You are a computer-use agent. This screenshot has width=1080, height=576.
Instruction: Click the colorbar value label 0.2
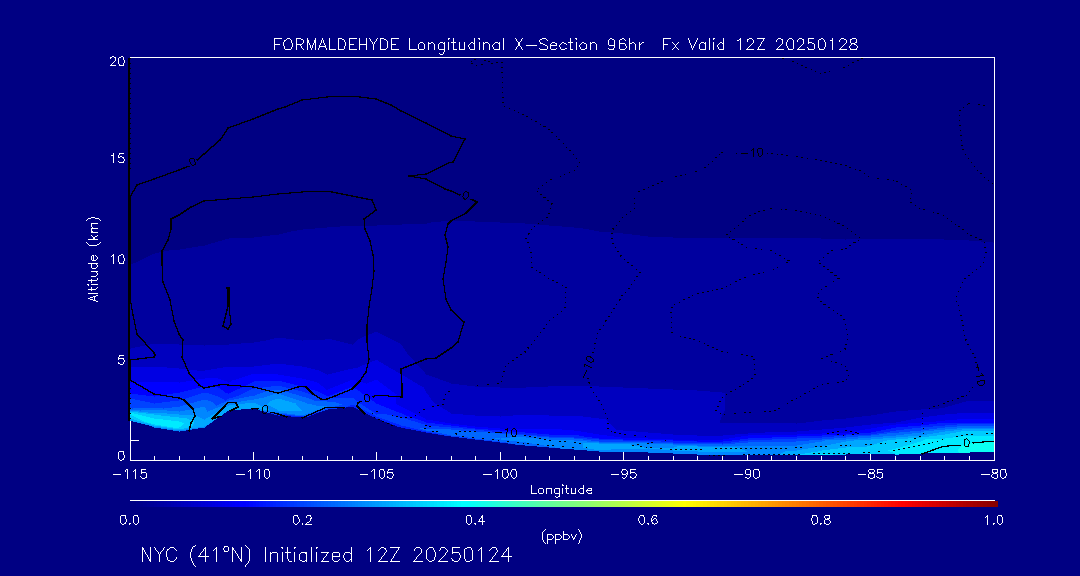(303, 520)
